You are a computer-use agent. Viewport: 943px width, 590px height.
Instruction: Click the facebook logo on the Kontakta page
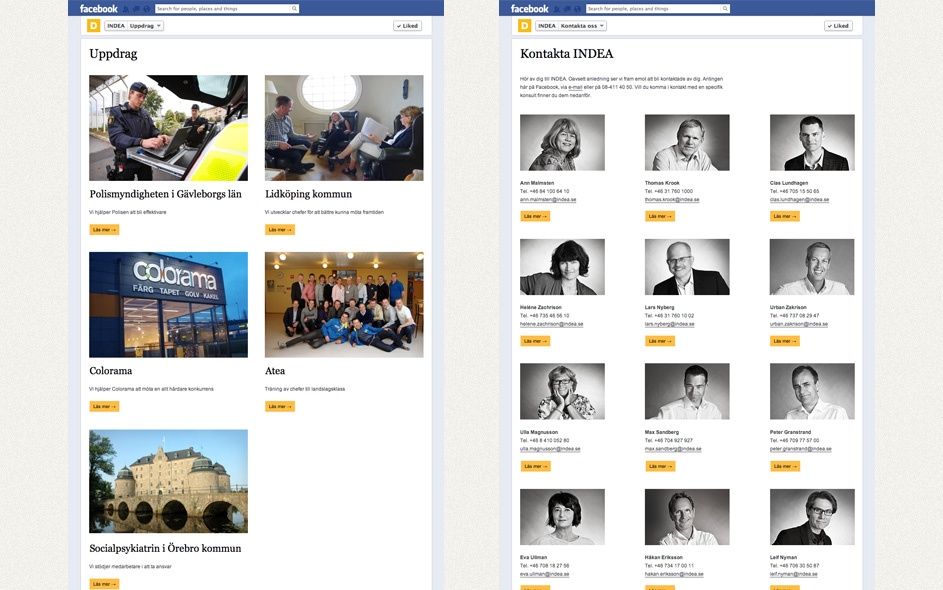click(529, 8)
